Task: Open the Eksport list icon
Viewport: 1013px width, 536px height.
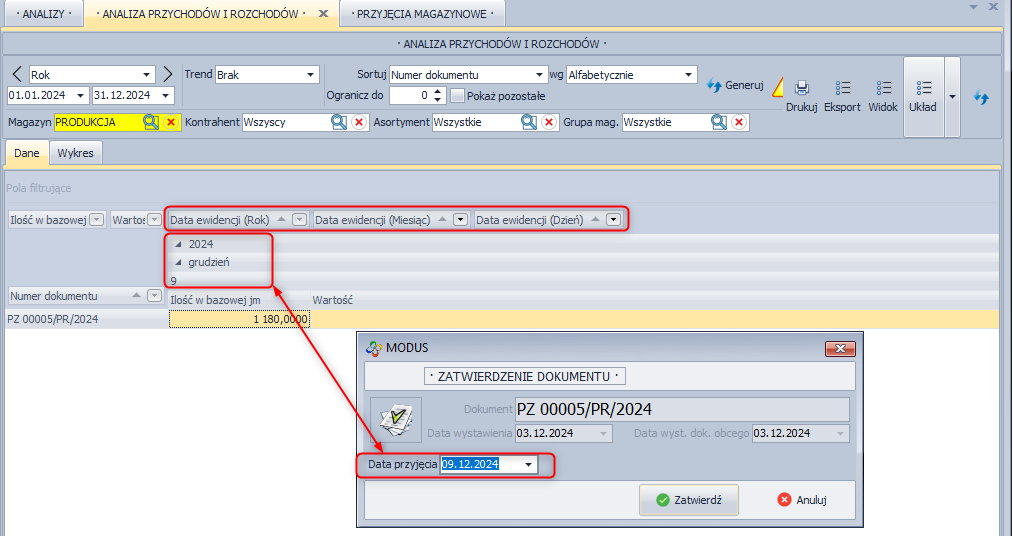Action: click(x=842, y=89)
